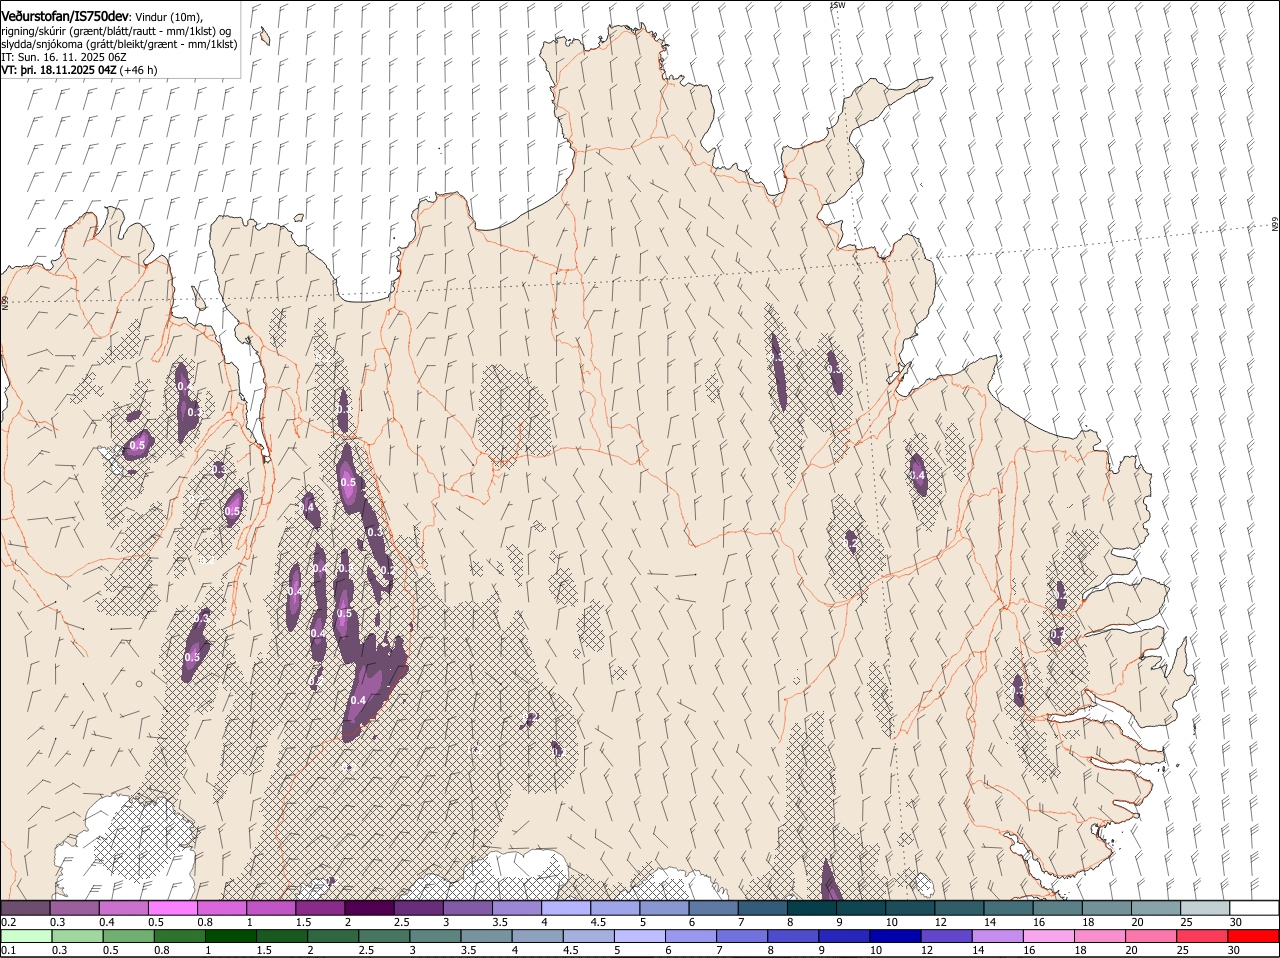Click the Veðurstofan/IS750dev title text

(x=65, y=16)
